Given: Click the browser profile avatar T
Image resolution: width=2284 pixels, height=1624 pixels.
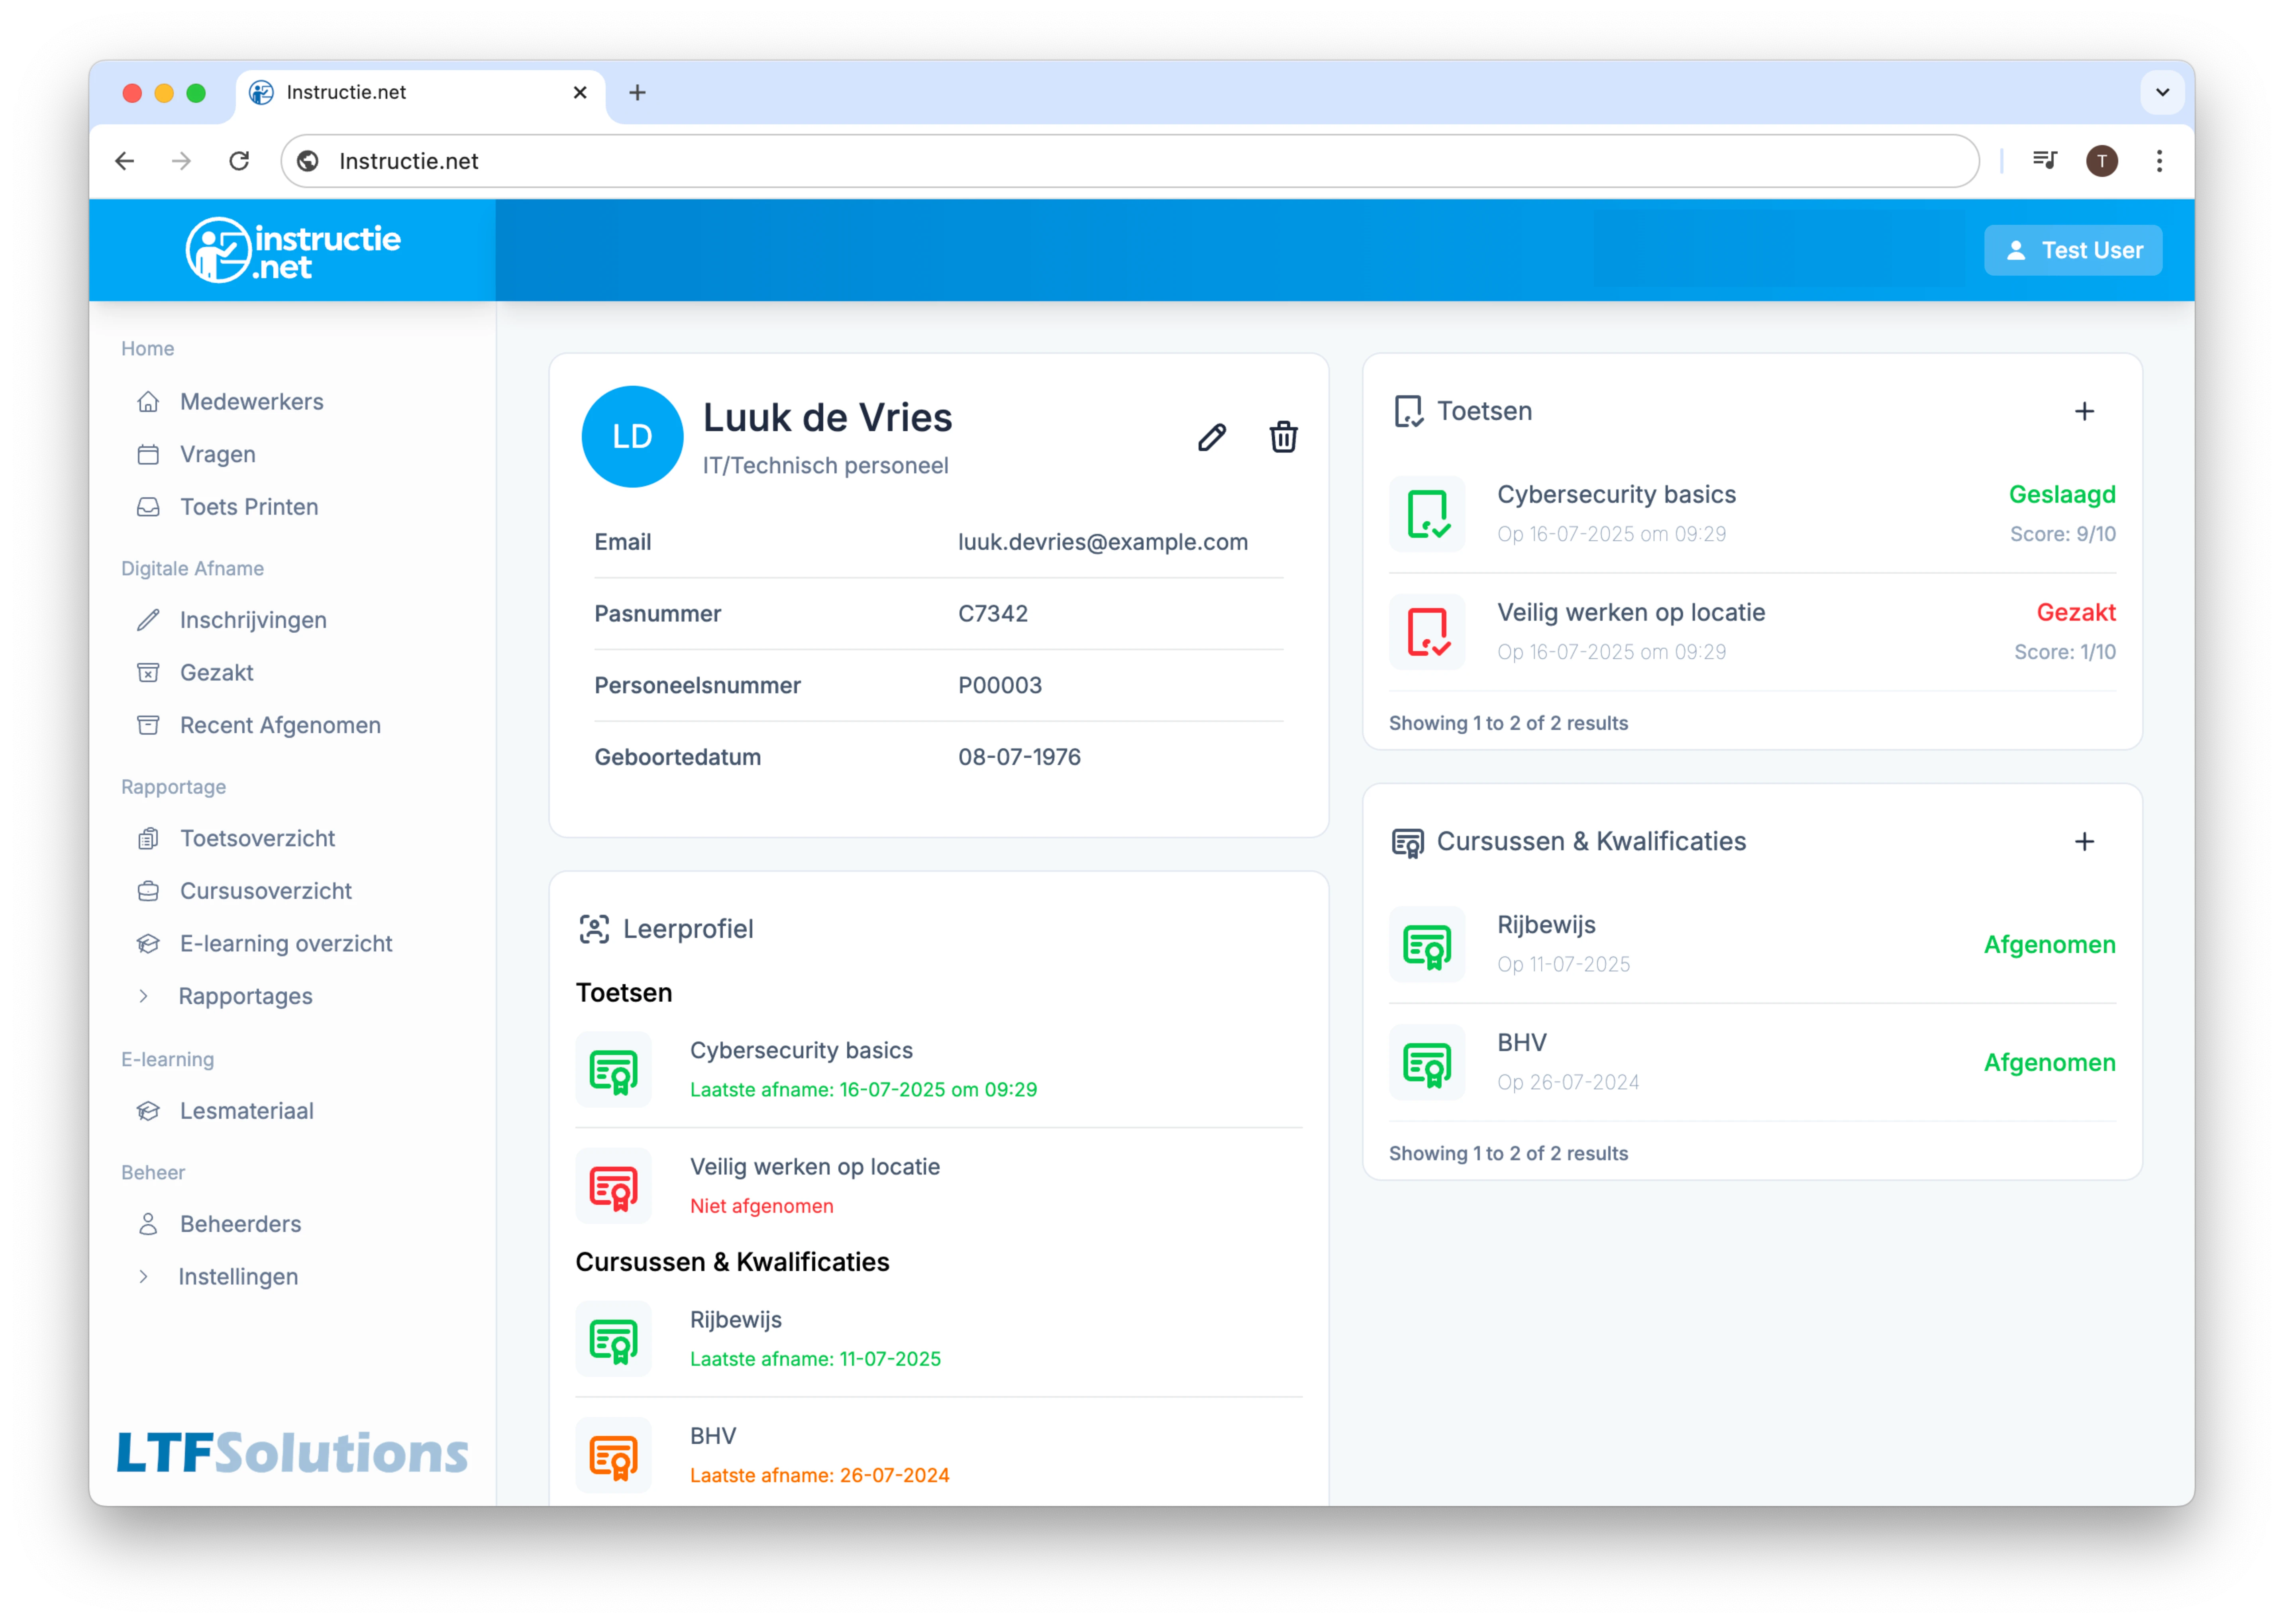Looking at the screenshot, I should 2101,161.
